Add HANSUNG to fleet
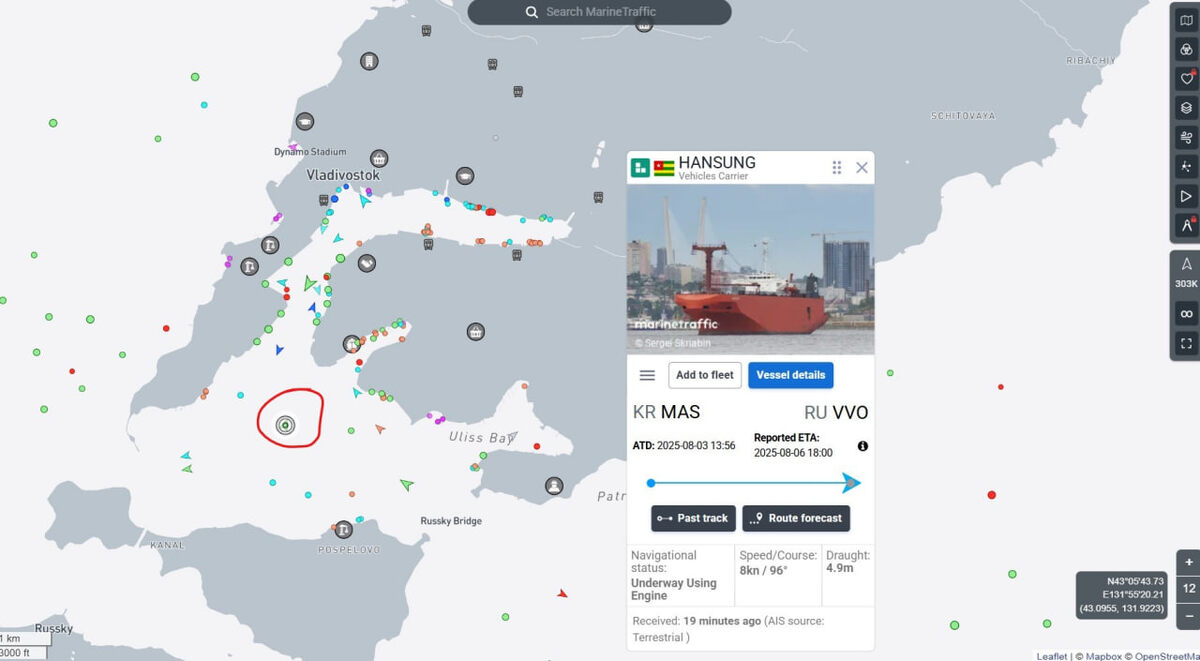Image resolution: width=1200 pixels, height=661 pixels. pyautogui.click(x=705, y=375)
